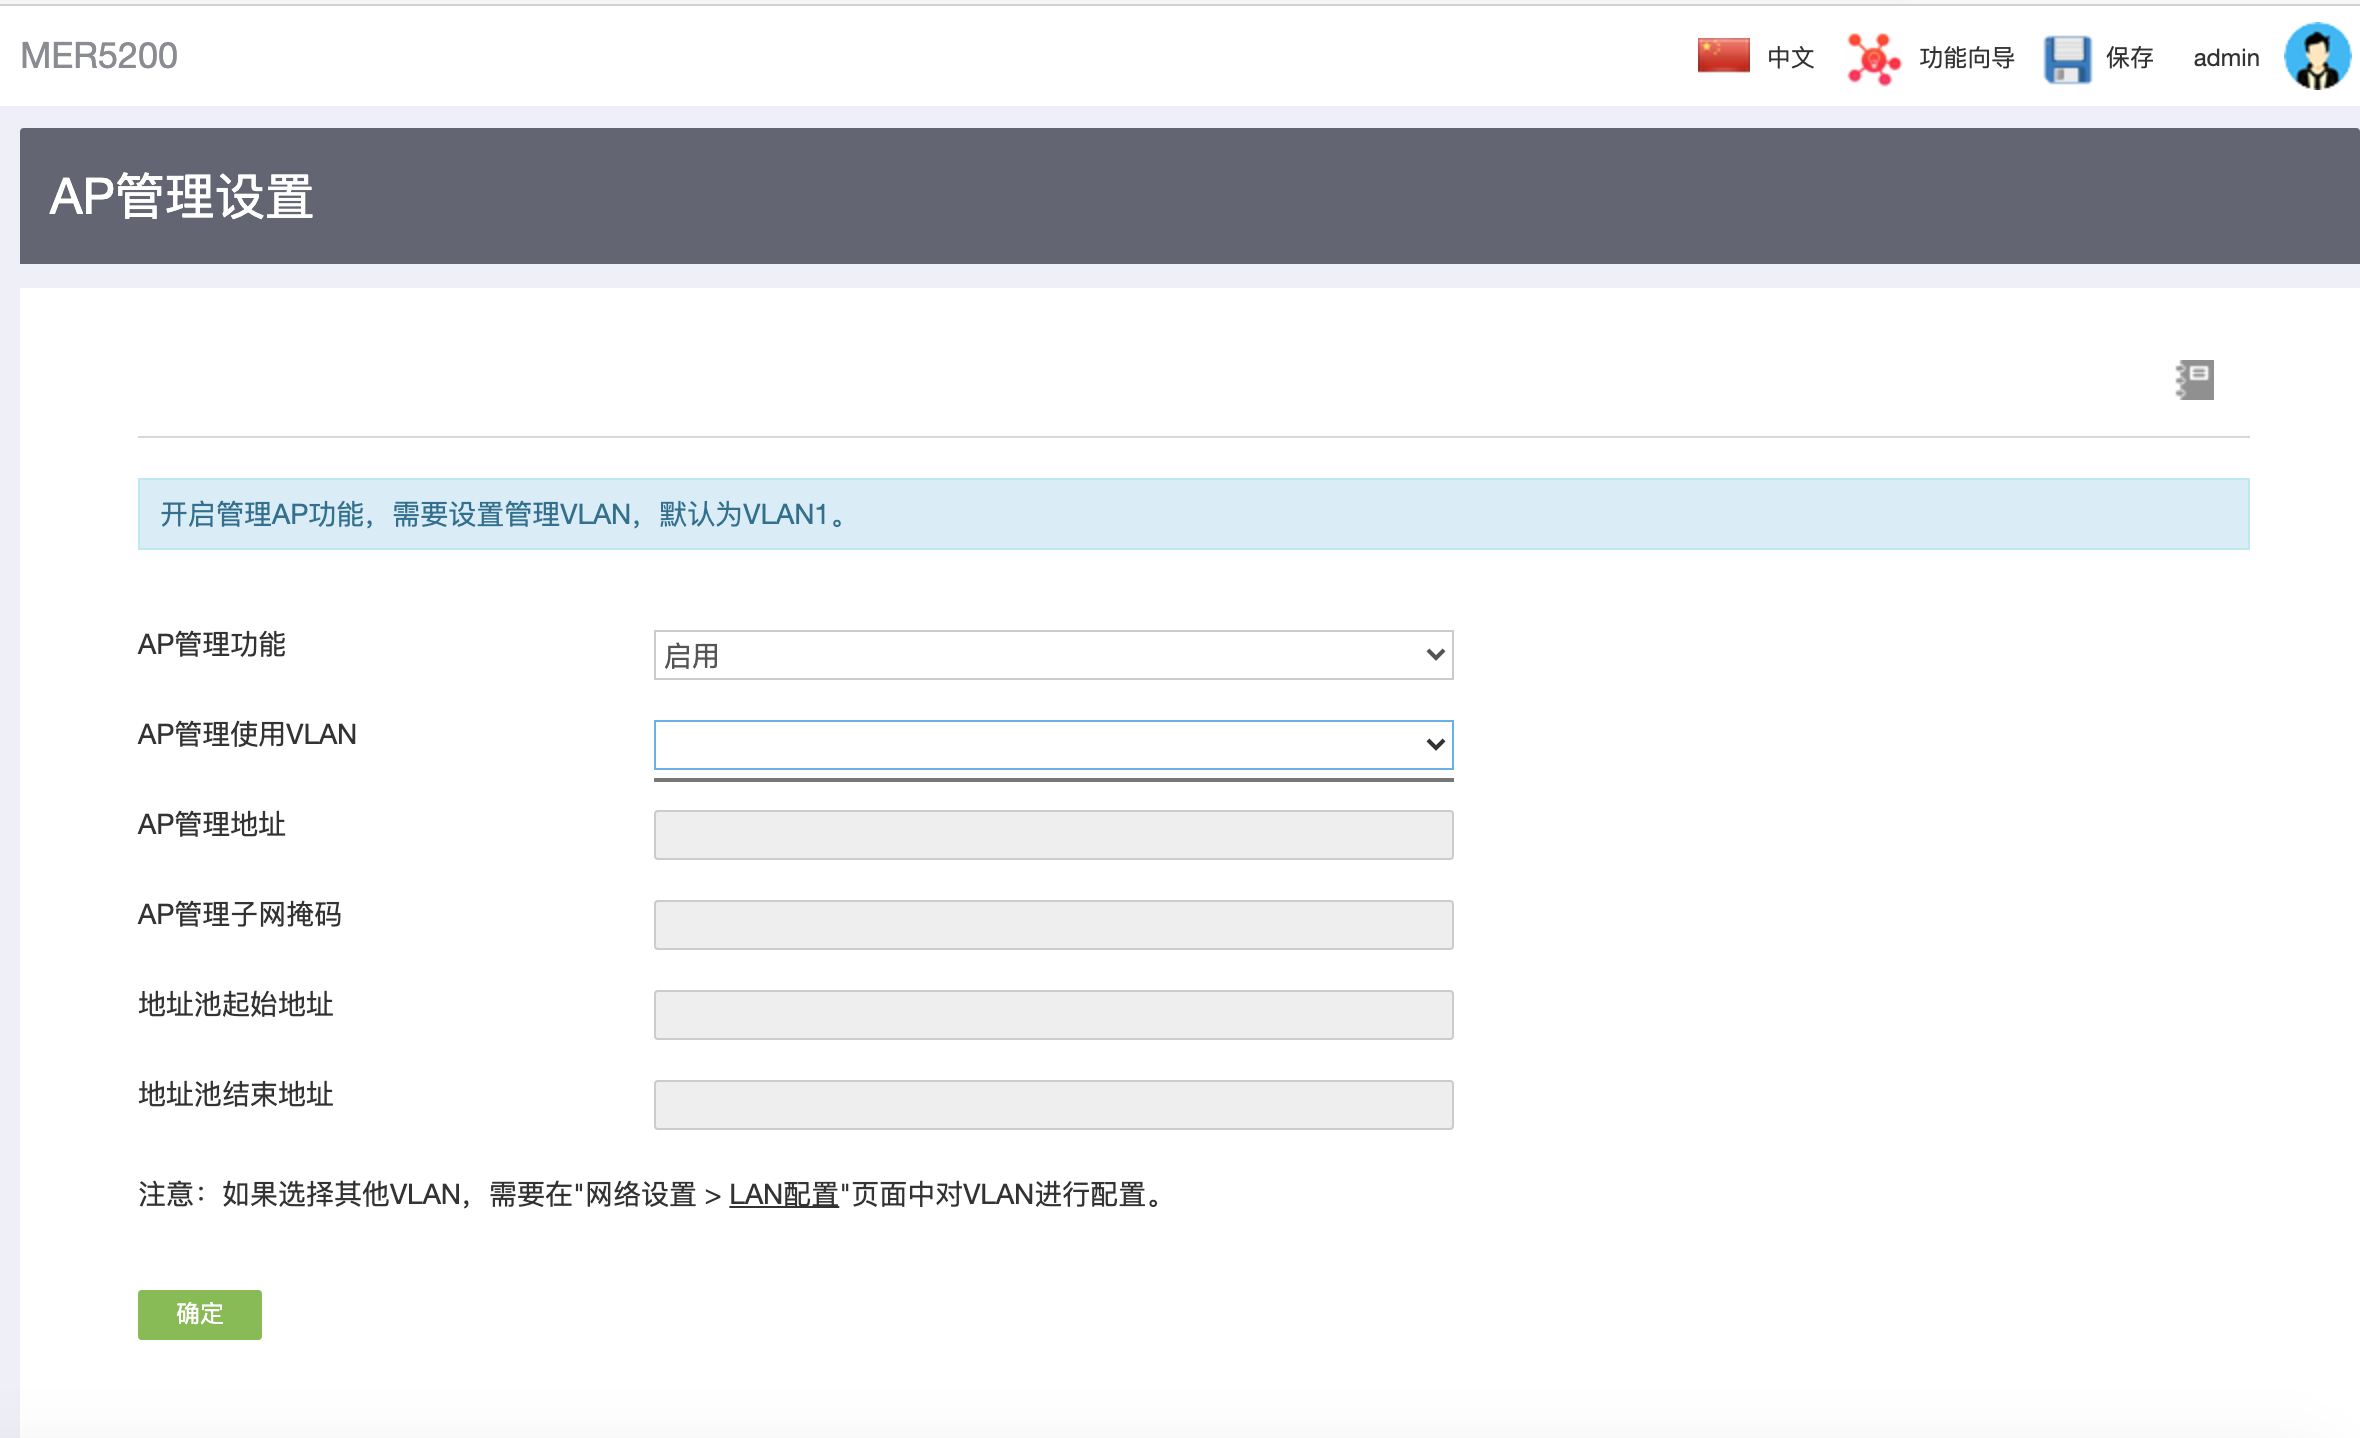This screenshot has width=2360, height=1438.
Task: Click the 保存 save text
Action: (x=2129, y=58)
